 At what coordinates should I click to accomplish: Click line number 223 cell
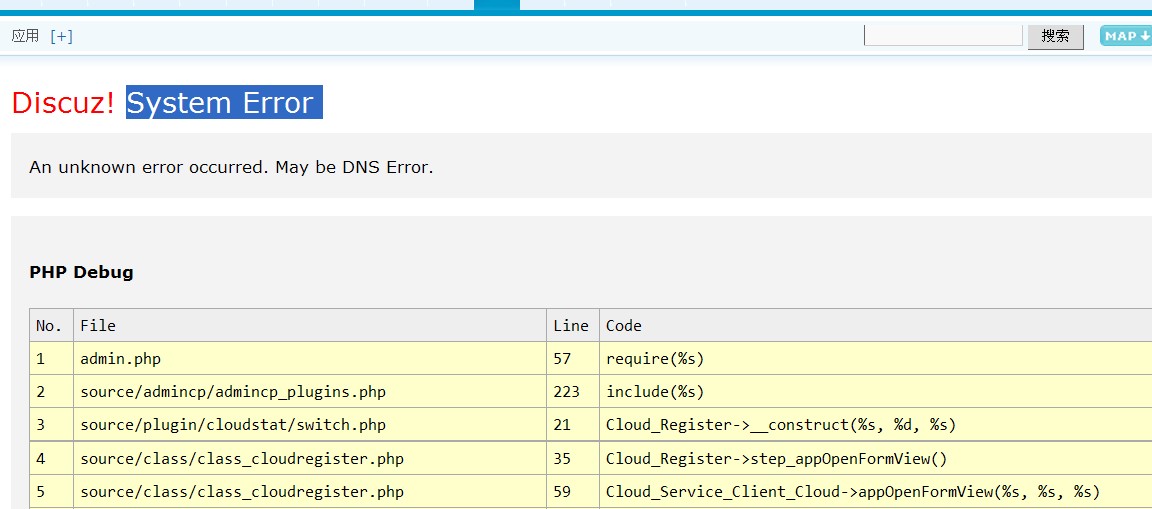pos(573,391)
